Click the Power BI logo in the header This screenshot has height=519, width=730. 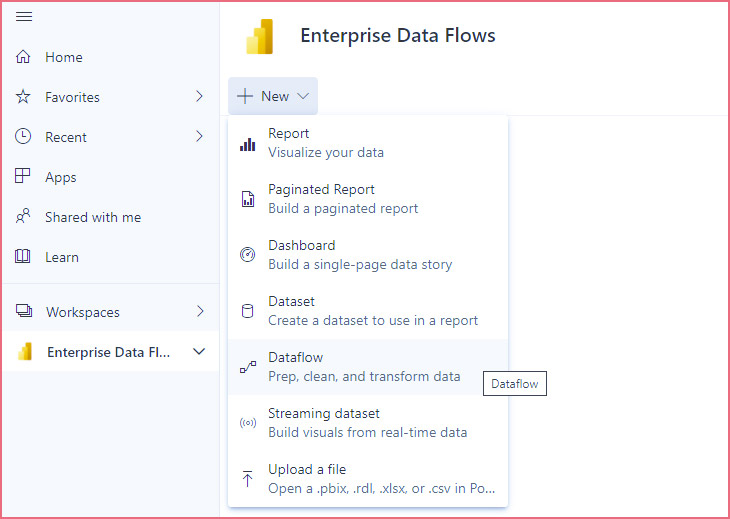(260, 37)
